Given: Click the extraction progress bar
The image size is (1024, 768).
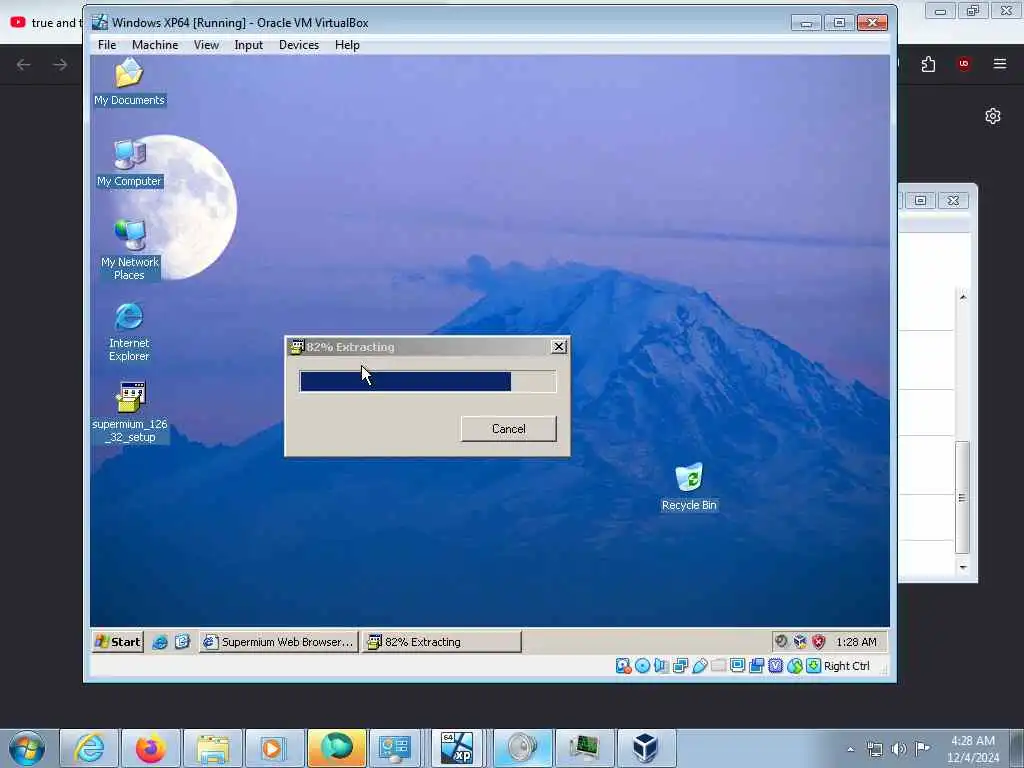Looking at the screenshot, I should coord(428,381).
